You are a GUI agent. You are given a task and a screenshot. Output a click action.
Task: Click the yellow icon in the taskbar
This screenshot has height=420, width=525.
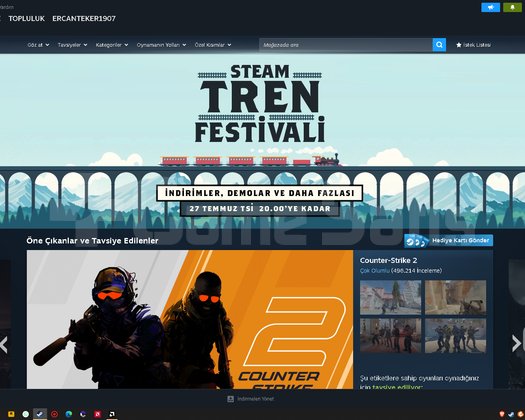(11, 414)
